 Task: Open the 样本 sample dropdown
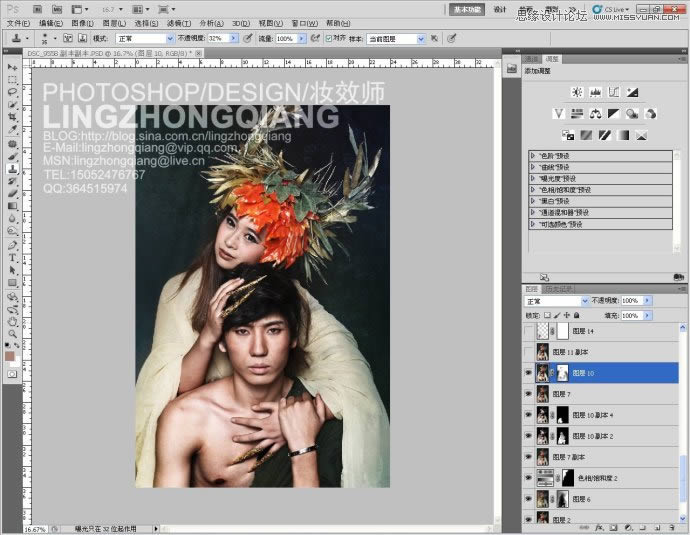[x=396, y=39]
